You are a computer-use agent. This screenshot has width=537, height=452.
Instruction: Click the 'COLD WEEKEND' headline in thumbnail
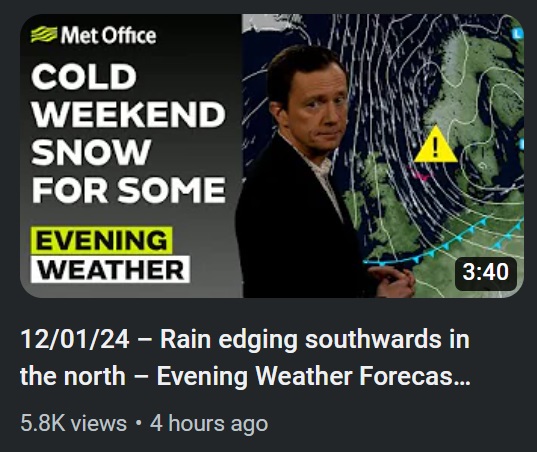128,95
